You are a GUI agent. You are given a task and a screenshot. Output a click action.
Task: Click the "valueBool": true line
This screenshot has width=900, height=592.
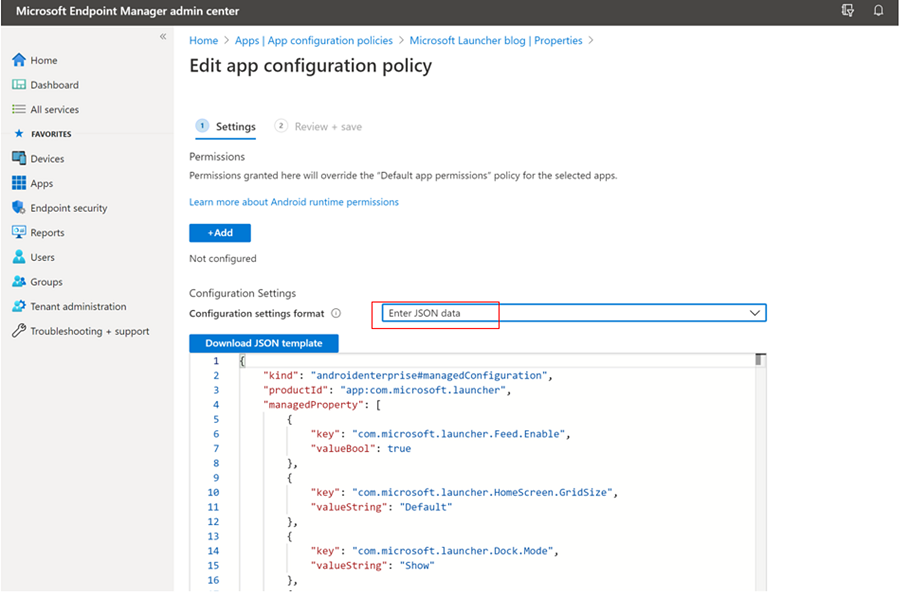click(360, 448)
